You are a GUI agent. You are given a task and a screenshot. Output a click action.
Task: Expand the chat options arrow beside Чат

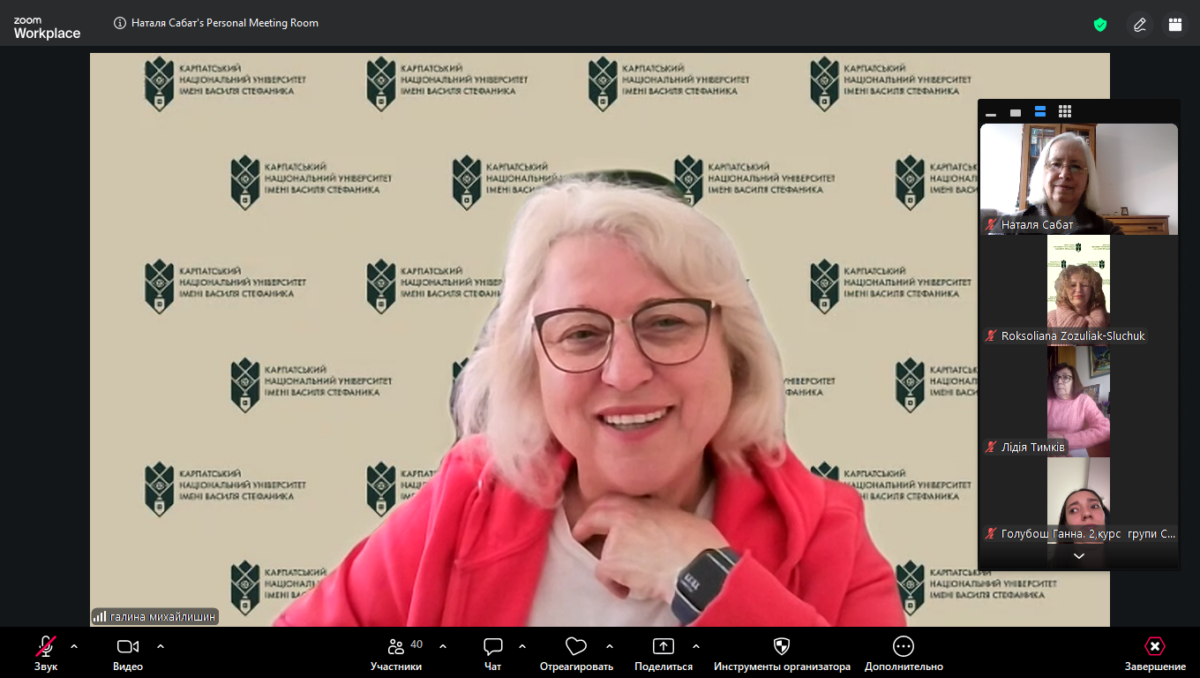[522, 646]
